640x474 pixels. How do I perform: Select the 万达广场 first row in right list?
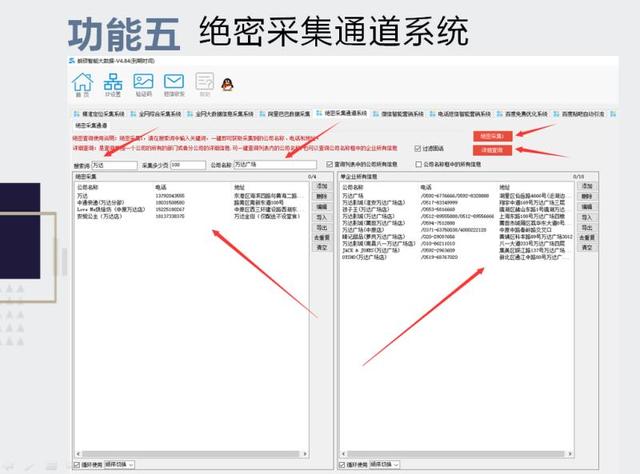click(x=456, y=196)
